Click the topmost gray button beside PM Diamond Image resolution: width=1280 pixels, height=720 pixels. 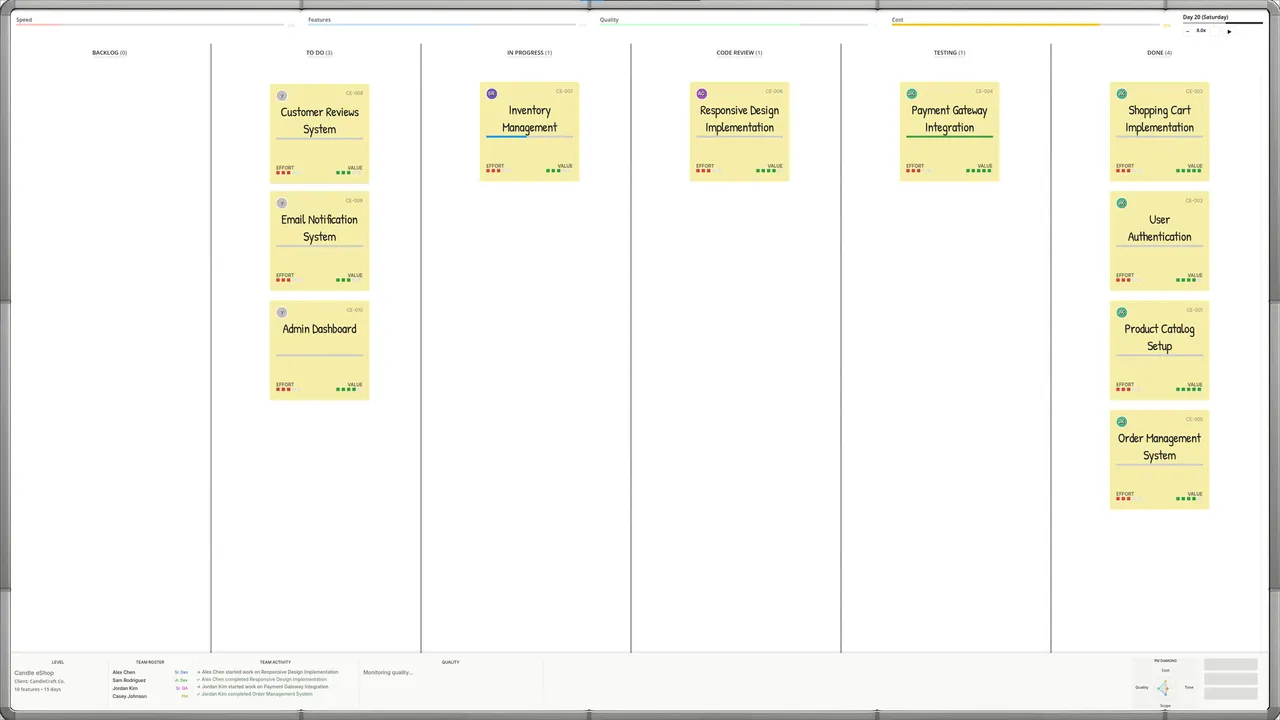coord(1230,664)
